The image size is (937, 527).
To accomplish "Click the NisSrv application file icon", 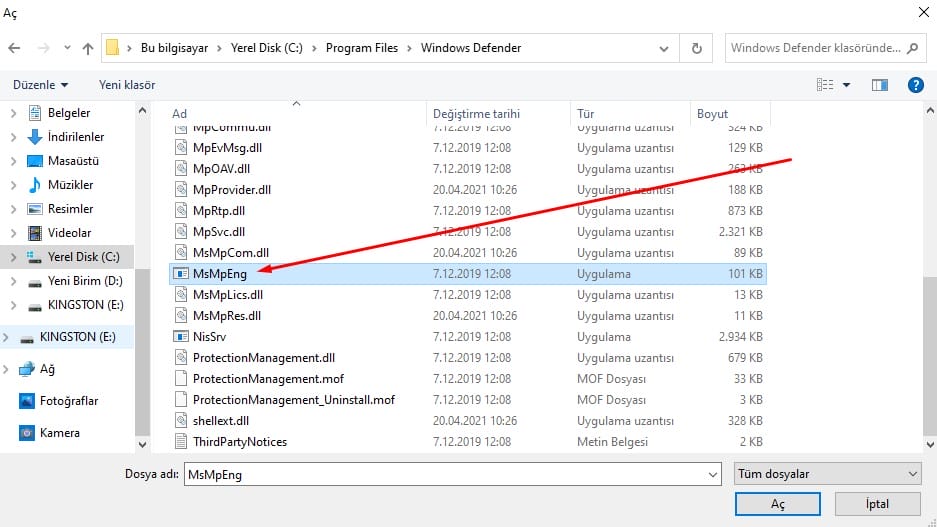I will click(181, 337).
